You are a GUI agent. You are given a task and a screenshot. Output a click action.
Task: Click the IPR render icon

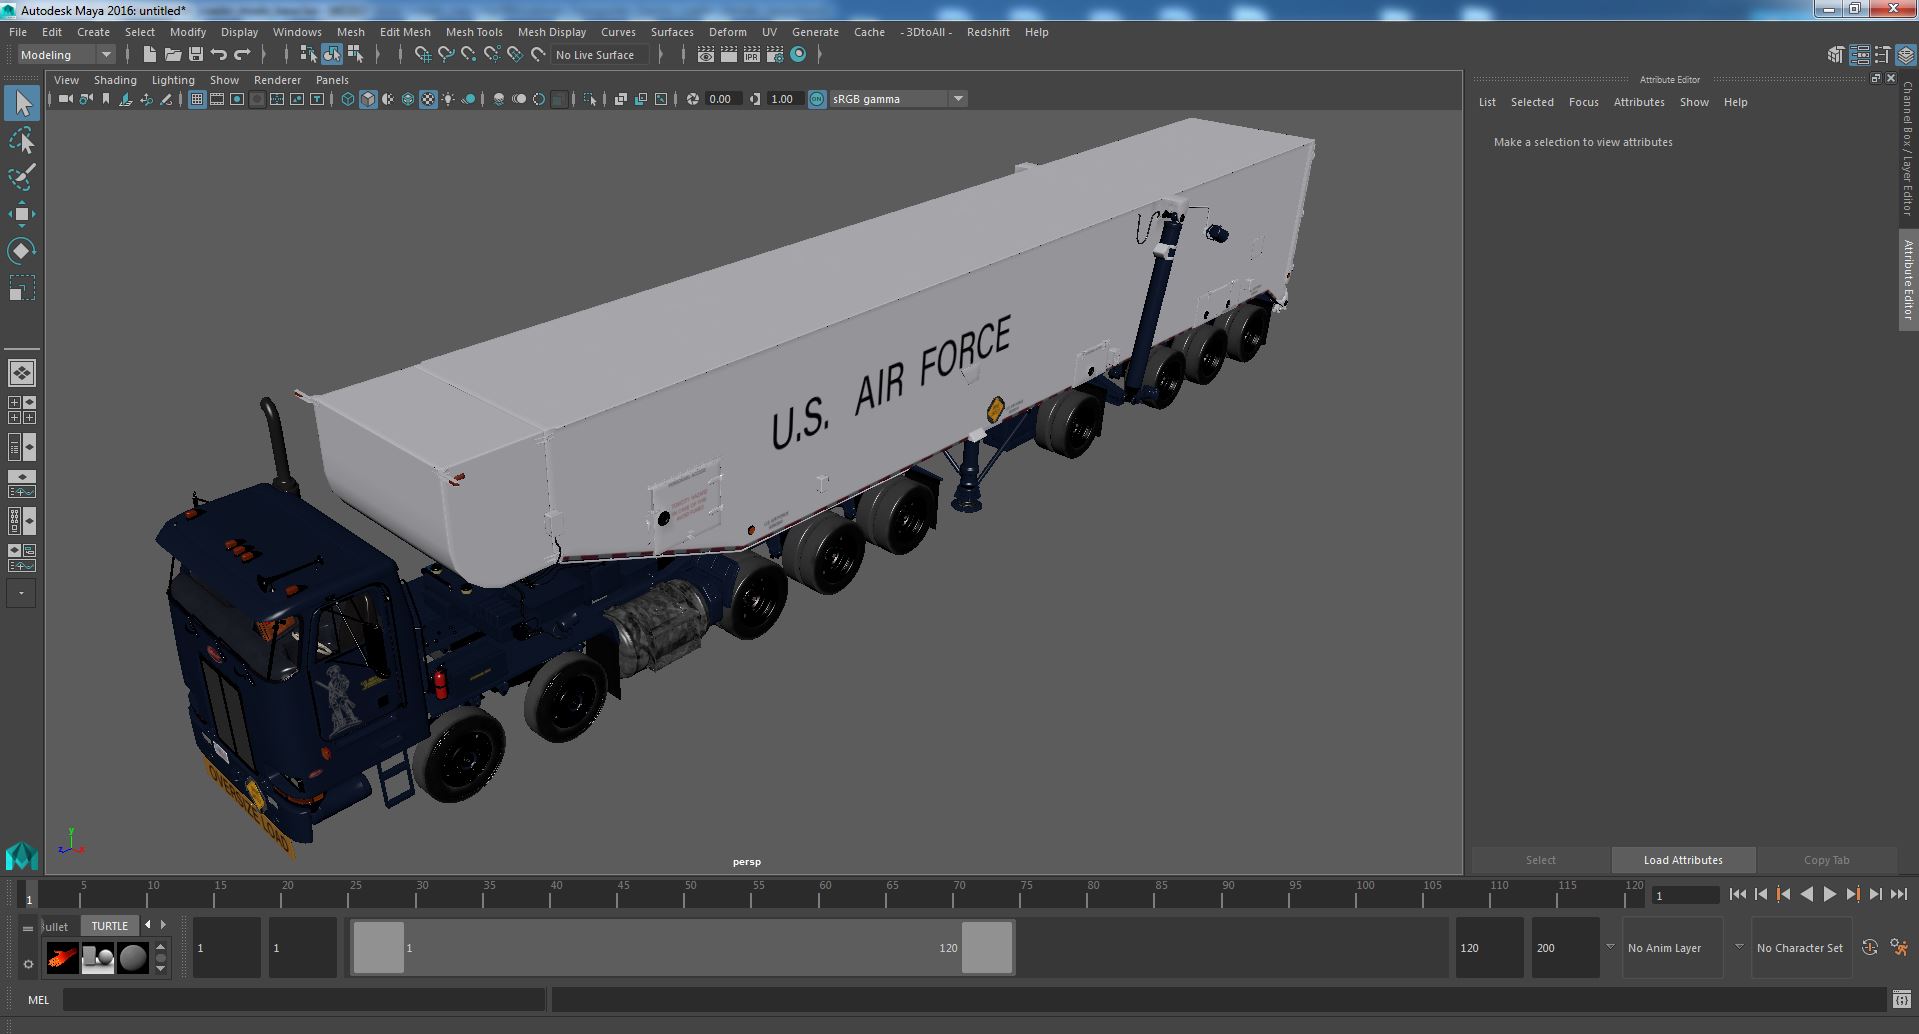pyautogui.click(x=751, y=55)
